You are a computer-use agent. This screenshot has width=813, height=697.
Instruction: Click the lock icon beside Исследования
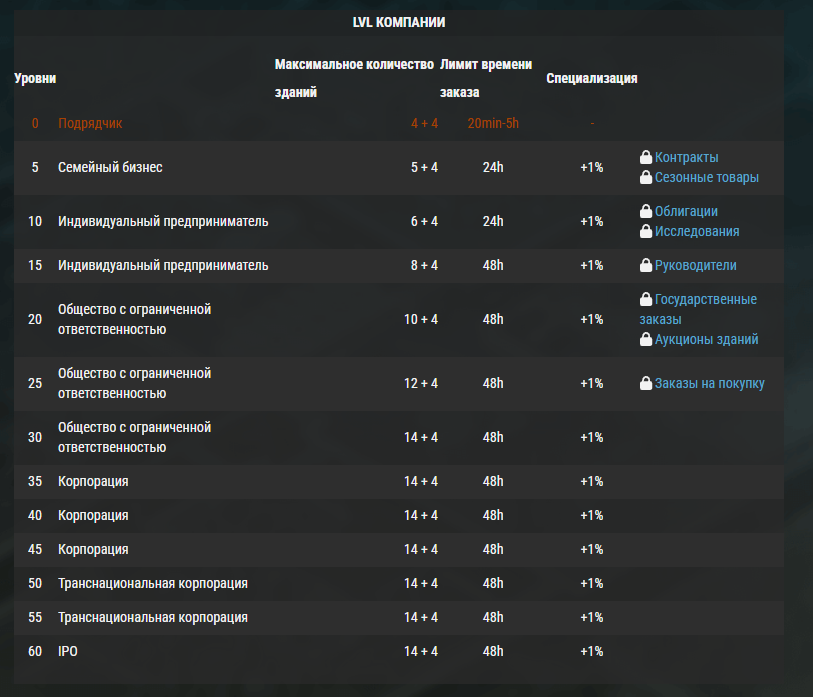point(646,231)
